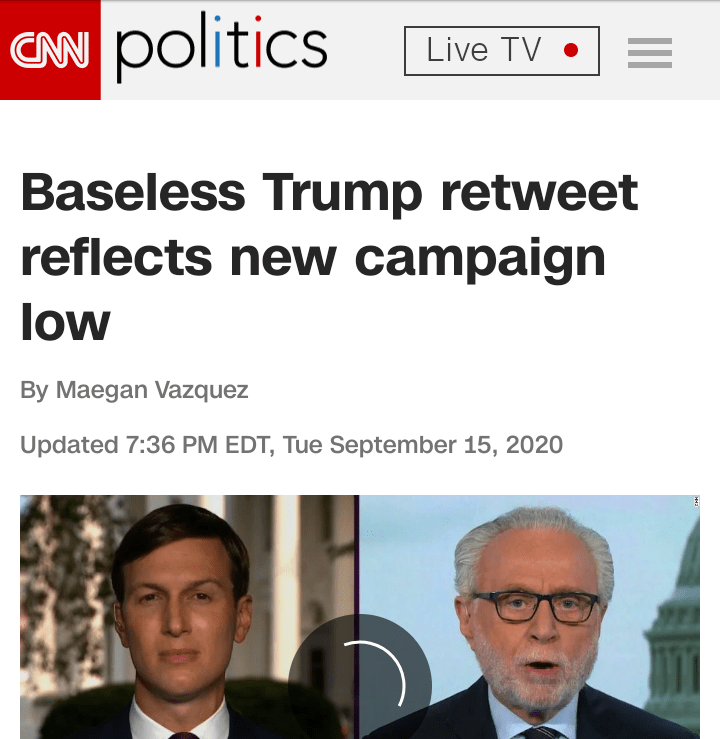Click "September 15, 2020" in the date
This screenshot has width=720, height=739.
click(446, 444)
